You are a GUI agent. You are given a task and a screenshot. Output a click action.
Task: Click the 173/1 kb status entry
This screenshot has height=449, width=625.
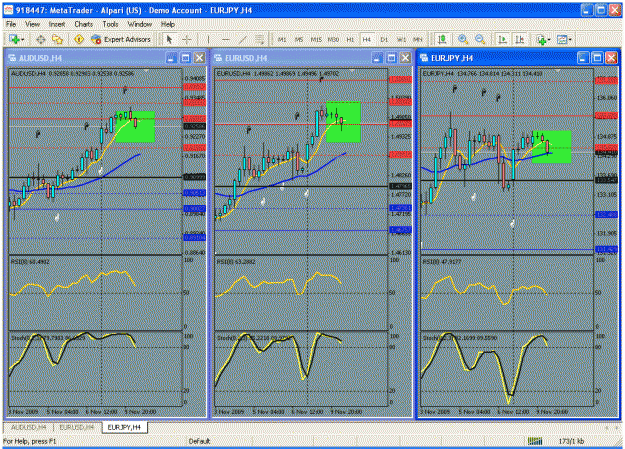click(571, 441)
